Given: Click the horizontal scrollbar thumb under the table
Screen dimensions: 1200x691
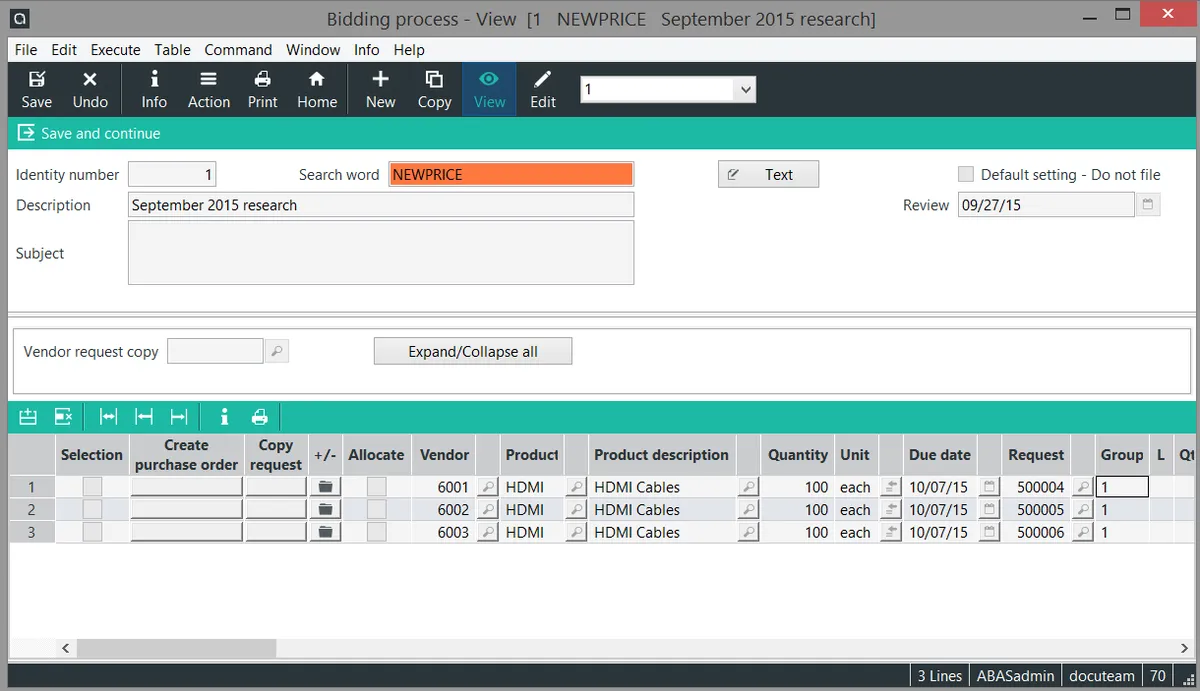Looking at the screenshot, I should [x=176, y=648].
